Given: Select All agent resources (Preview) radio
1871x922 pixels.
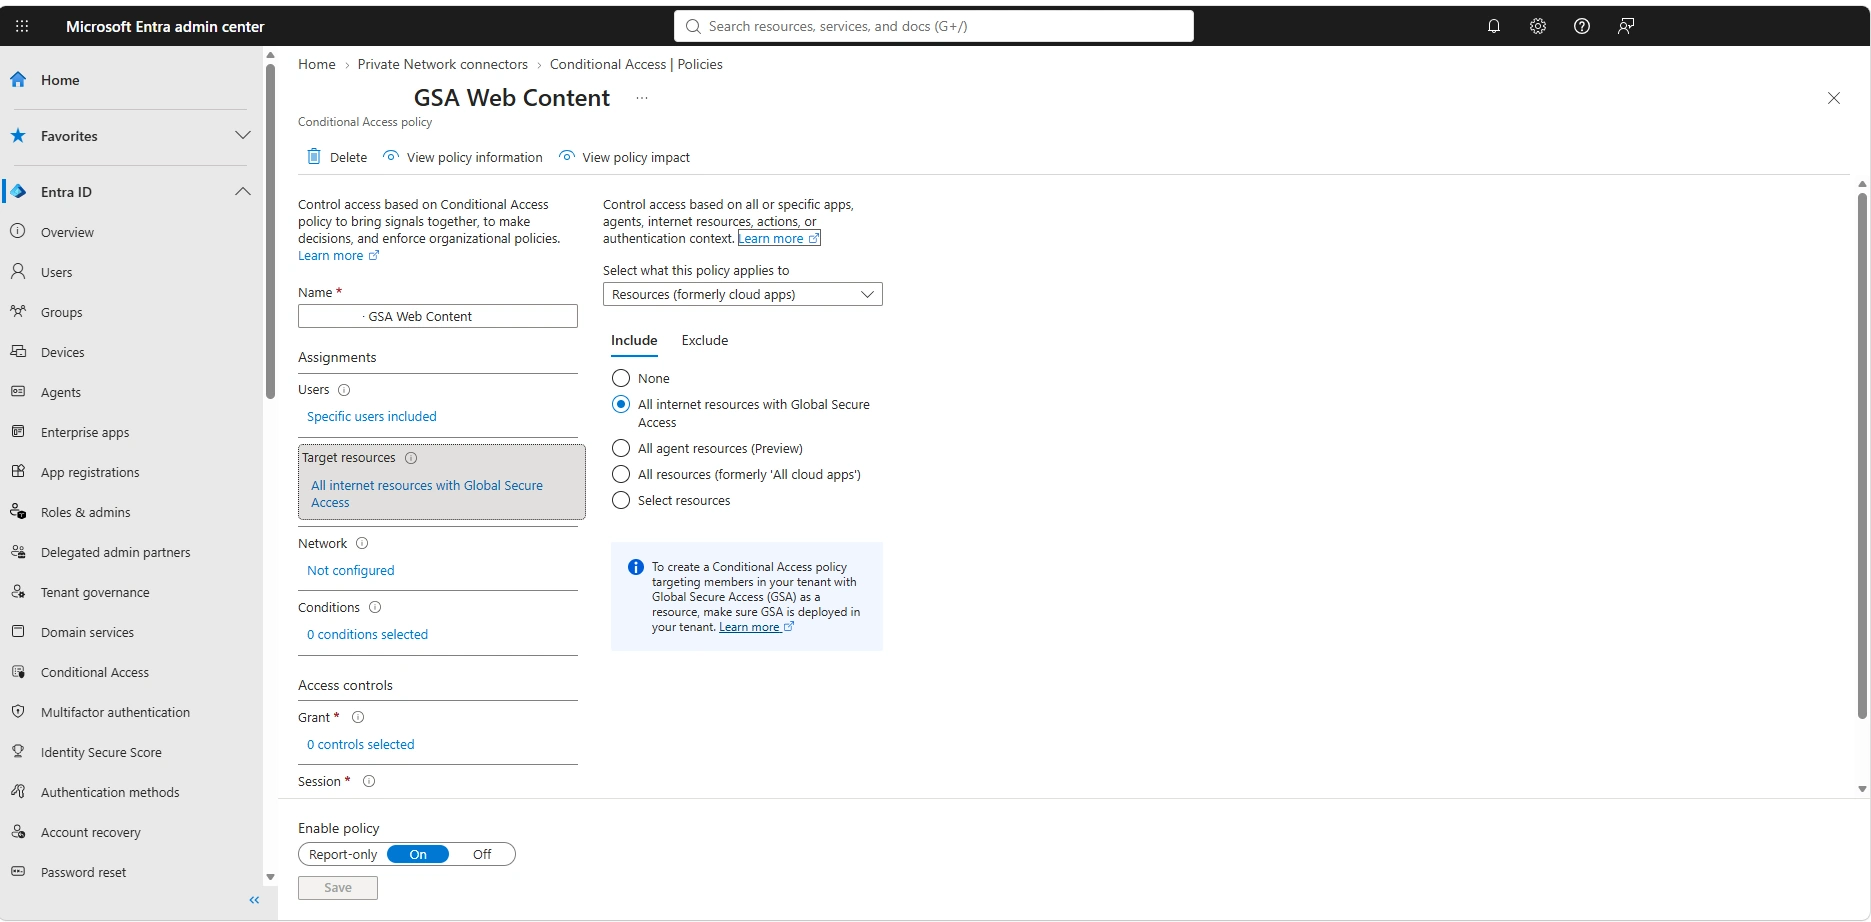Looking at the screenshot, I should pyautogui.click(x=621, y=448).
